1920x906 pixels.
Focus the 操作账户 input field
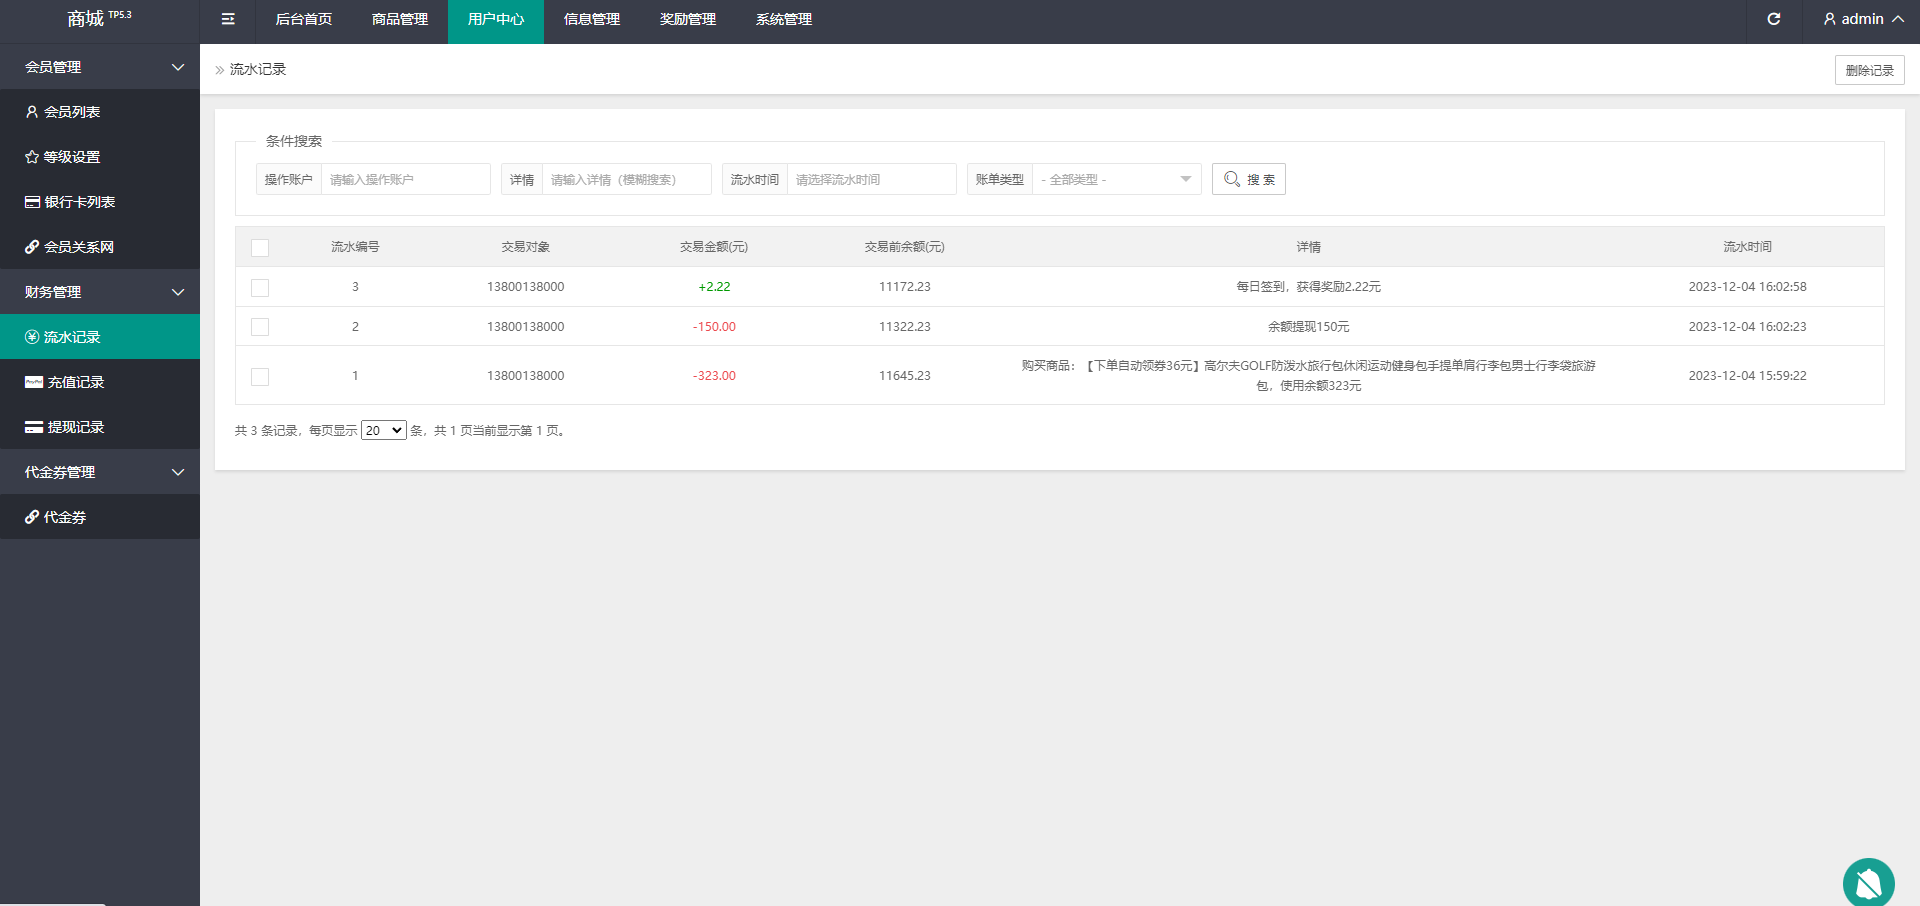(x=405, y=180)
